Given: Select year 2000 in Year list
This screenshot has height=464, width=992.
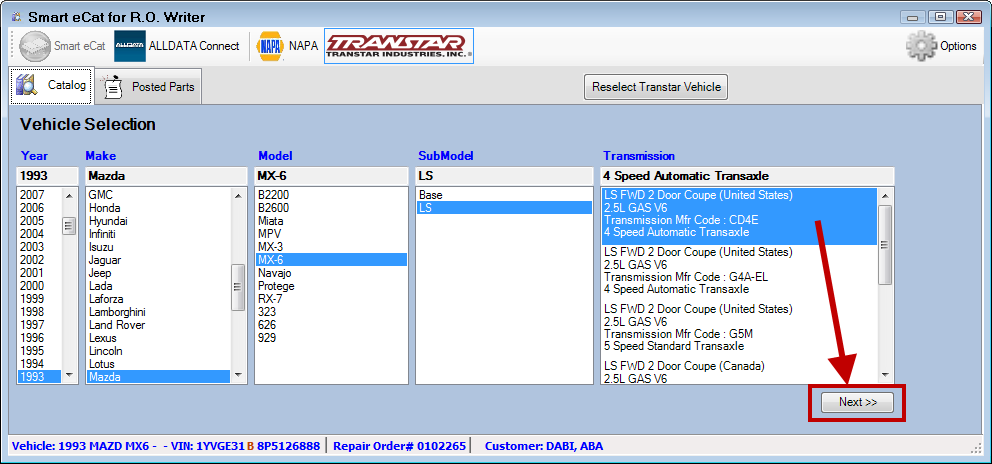Looking at the screenshot, I should point(32,285).
